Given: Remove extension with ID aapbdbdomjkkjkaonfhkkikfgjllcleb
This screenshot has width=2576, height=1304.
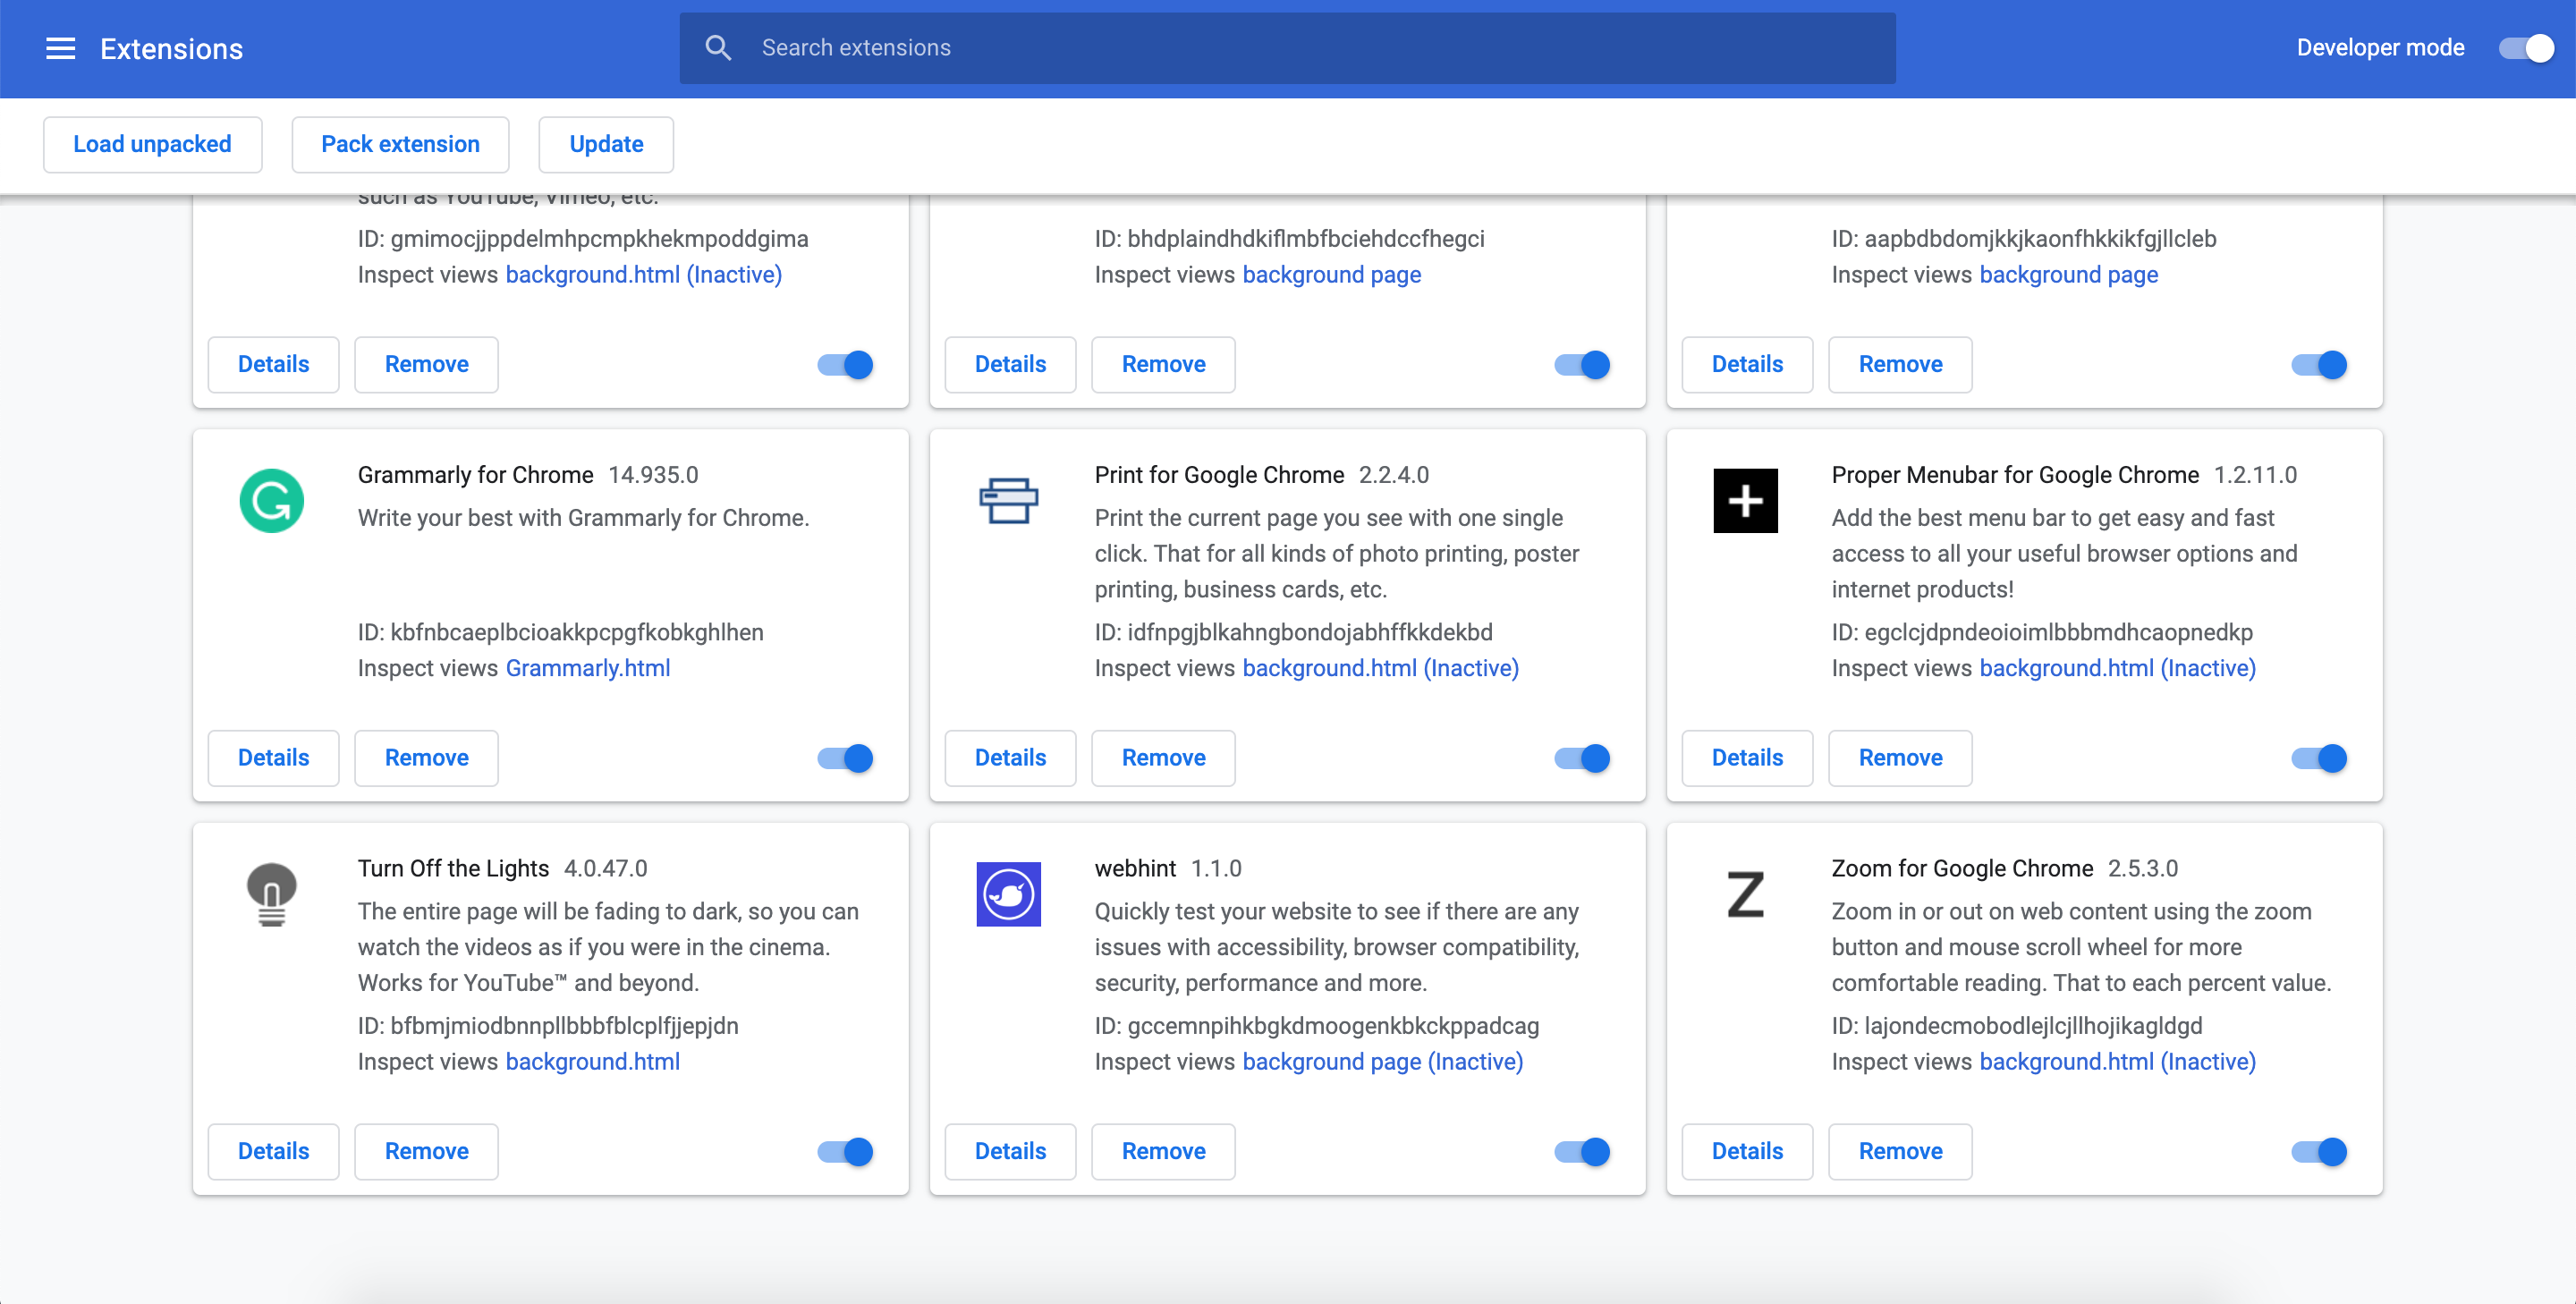Looking at the screenshot, I should (1900, 365).
